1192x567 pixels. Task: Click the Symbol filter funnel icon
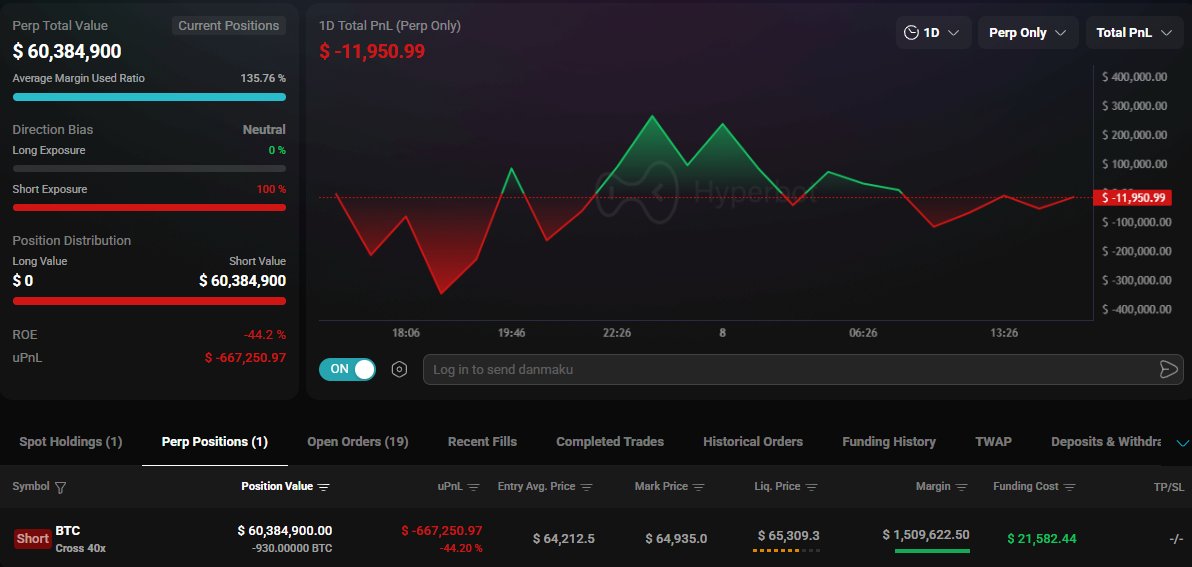pyautogui.click(x=61, y=487)
